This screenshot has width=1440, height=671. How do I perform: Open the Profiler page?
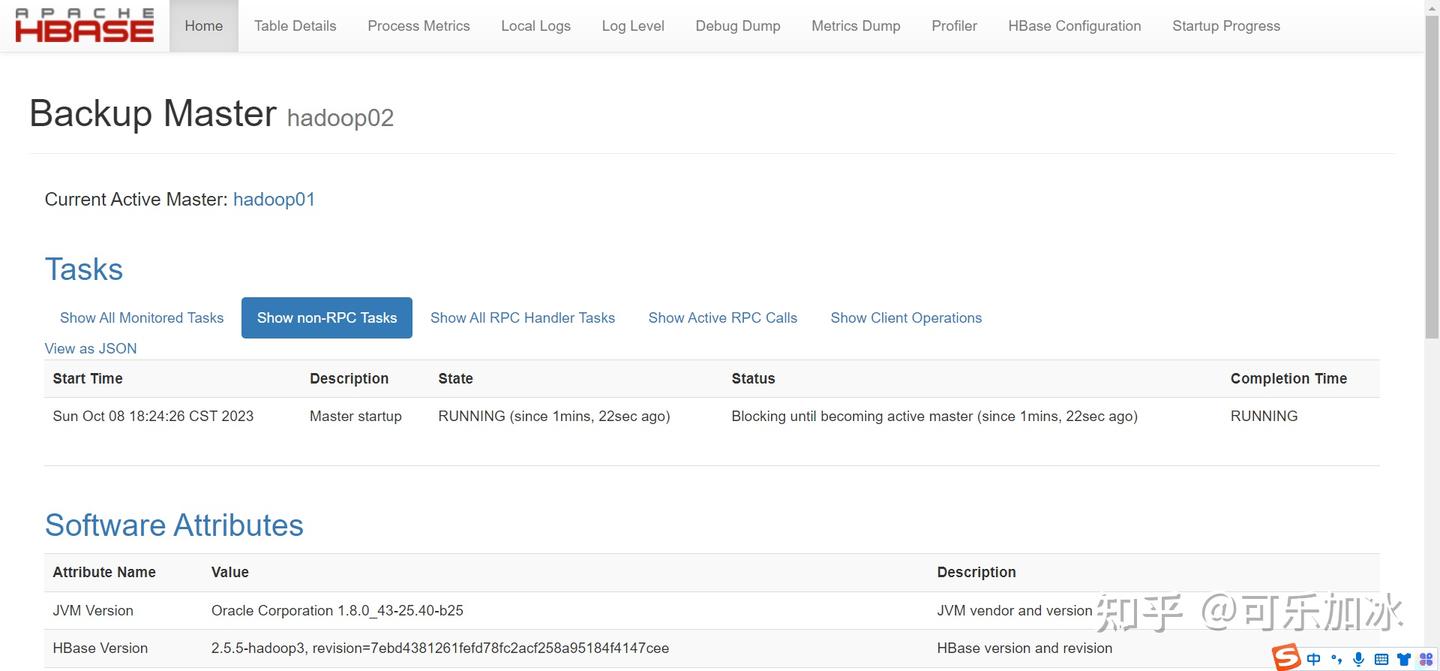pos(954,26)
